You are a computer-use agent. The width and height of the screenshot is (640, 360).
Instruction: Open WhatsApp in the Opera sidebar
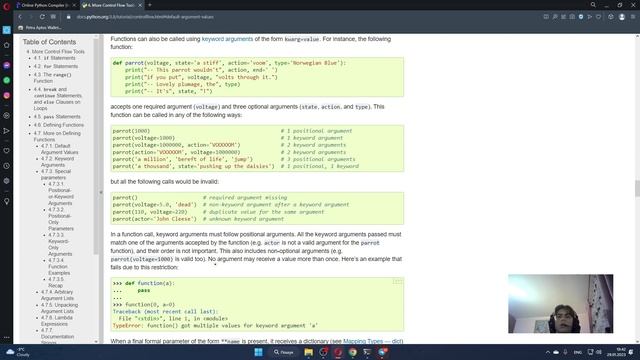point(7,80)
